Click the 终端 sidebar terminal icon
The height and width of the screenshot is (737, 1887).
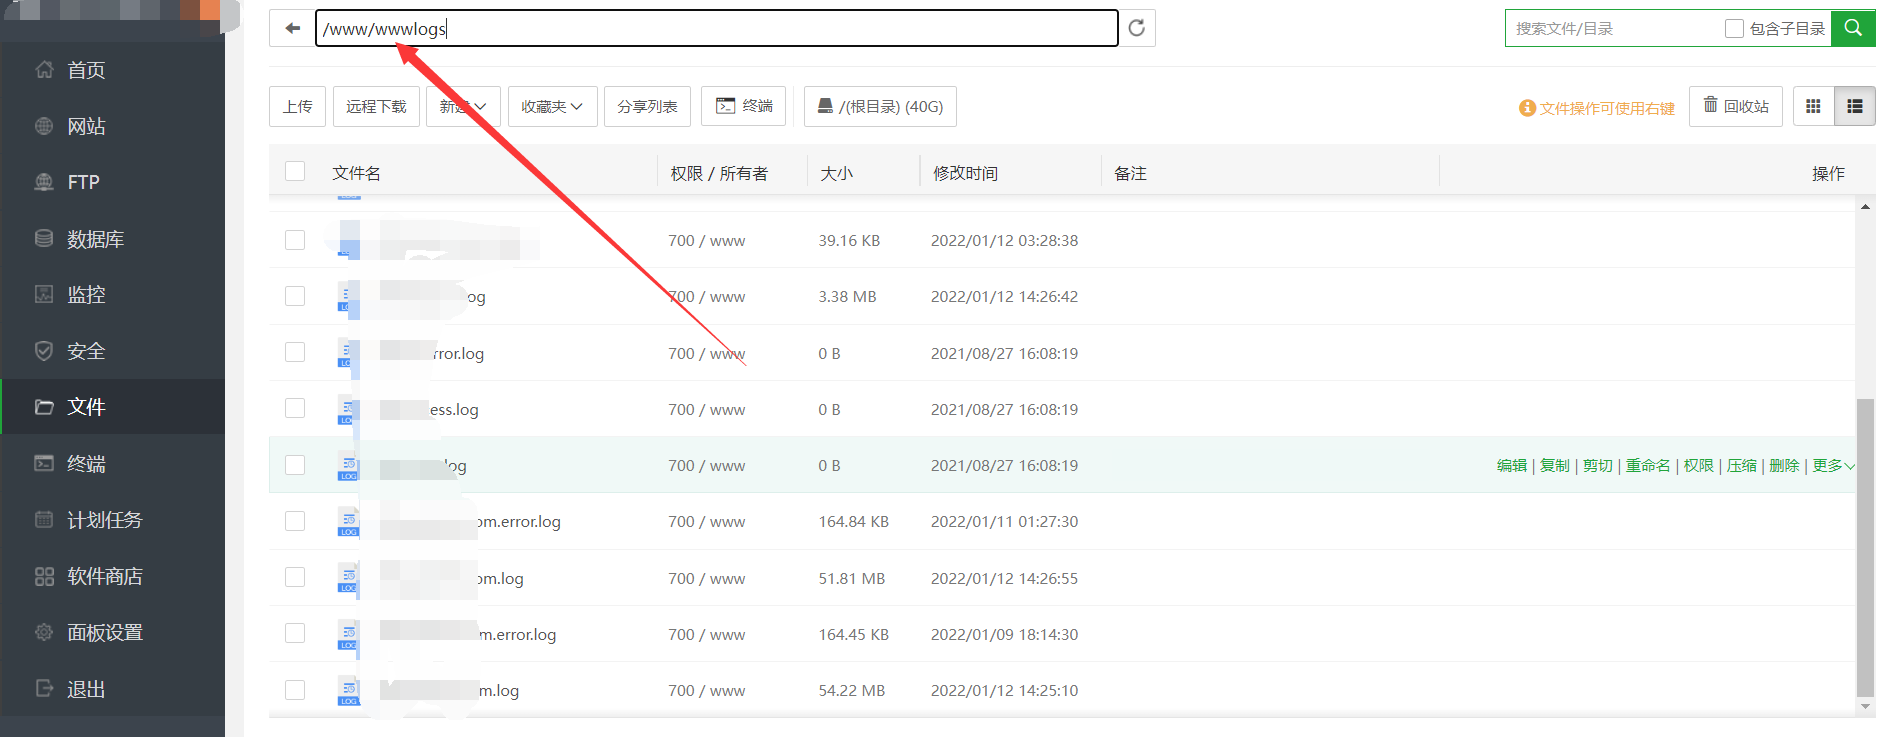44,463
